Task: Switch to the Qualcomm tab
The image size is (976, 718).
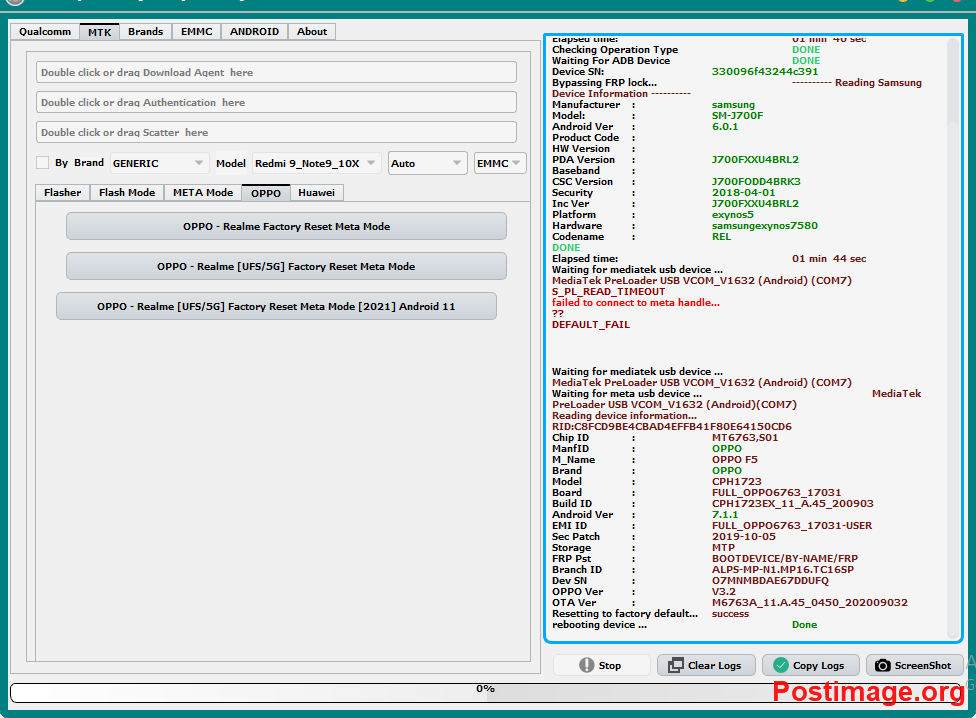Action: click(45, 32)
